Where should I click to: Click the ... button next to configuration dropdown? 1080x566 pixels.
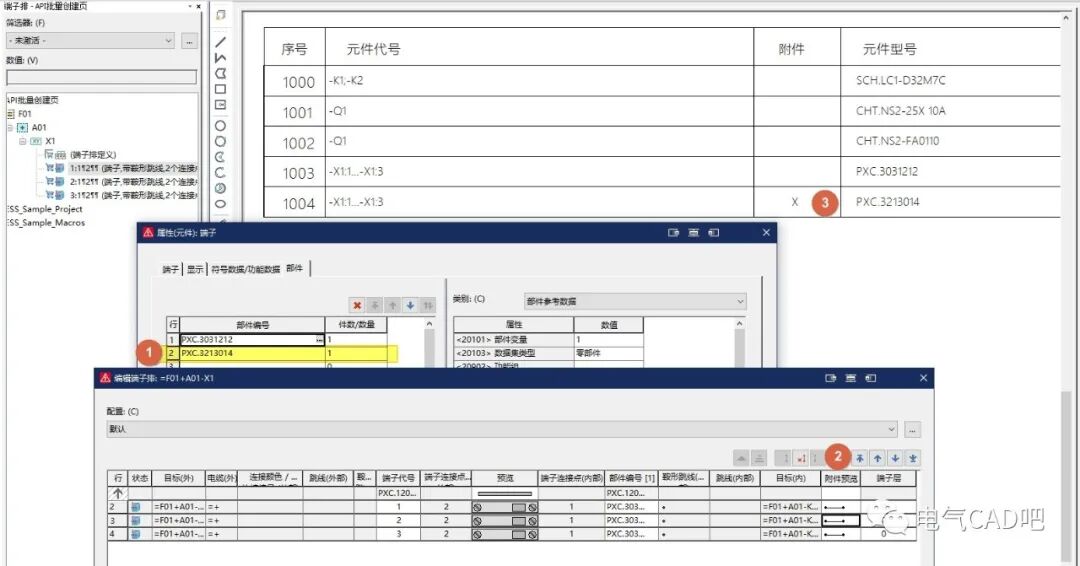click(x=913, y=430)
